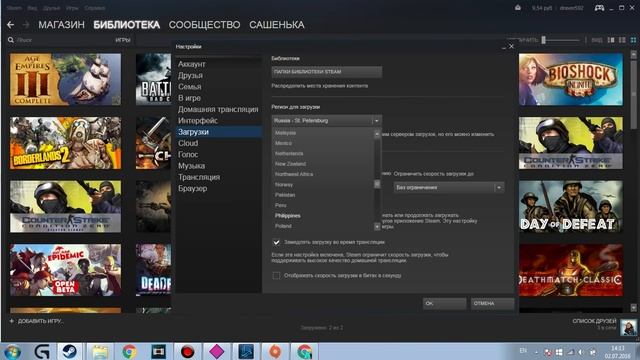Switch library to compact list view icon
Viewport: 640px width, 360px height.
point(622,40)
